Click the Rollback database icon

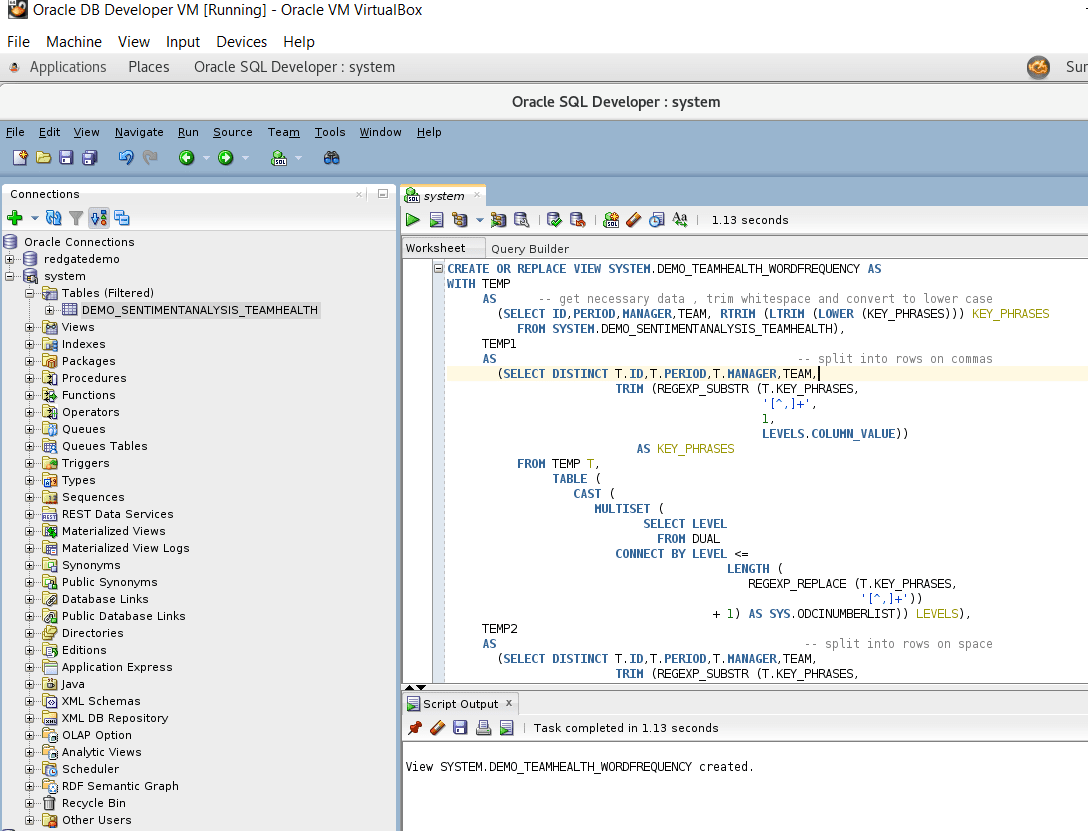point(577,220)
